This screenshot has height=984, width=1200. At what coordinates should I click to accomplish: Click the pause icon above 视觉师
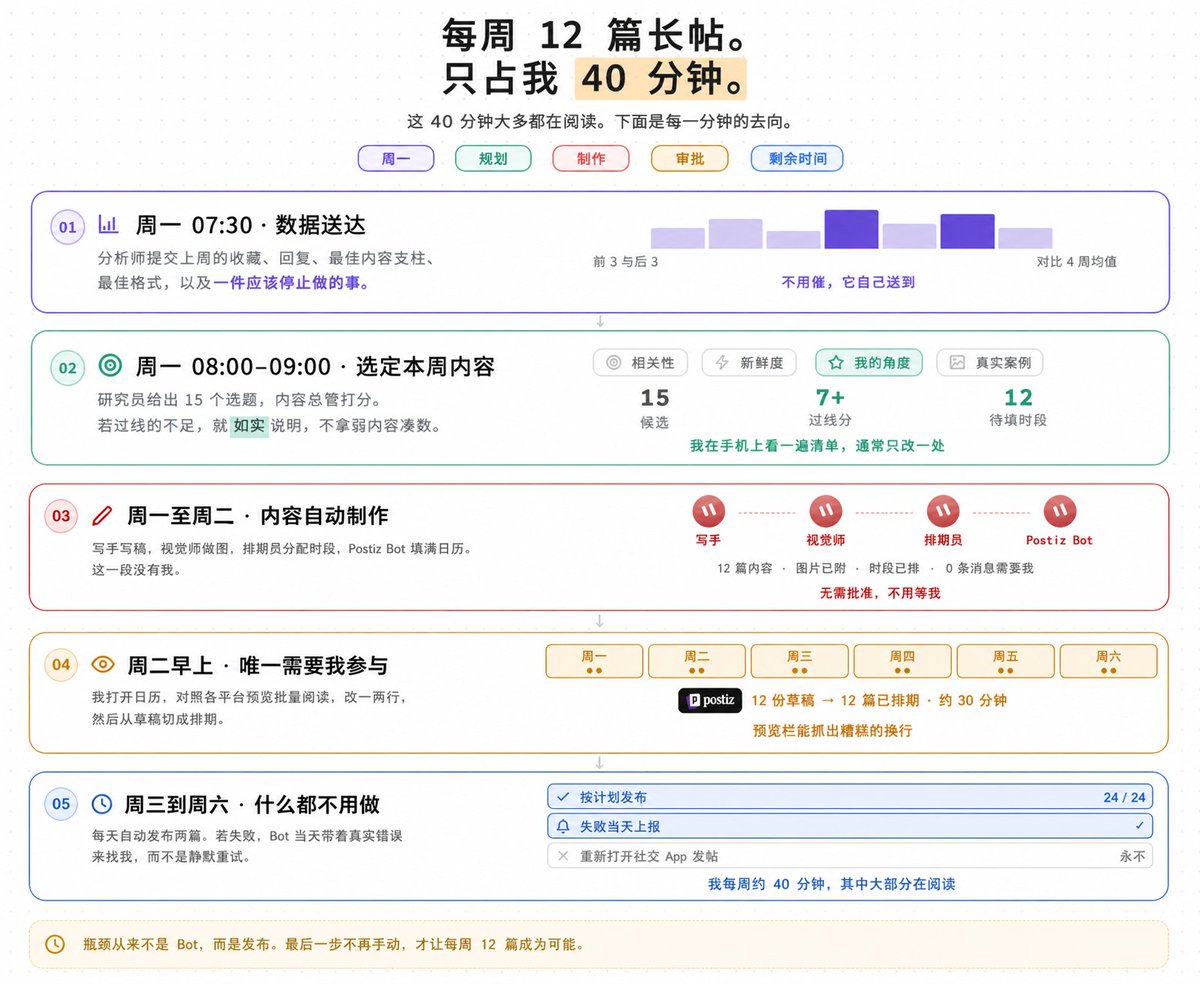pos(826,512)
